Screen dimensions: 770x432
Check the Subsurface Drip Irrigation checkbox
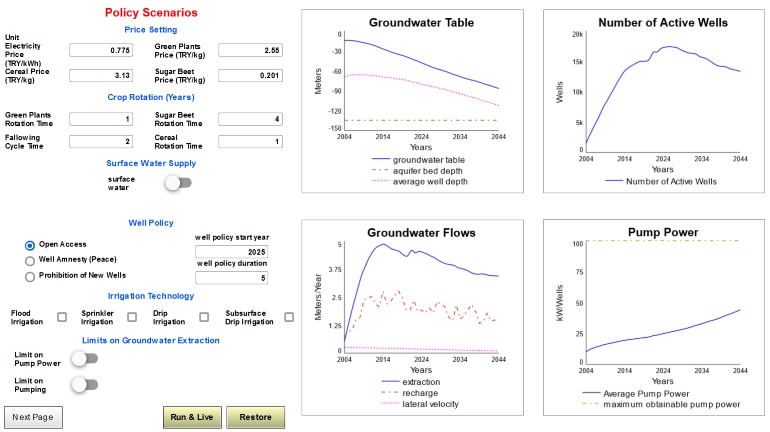pos(289,317)
